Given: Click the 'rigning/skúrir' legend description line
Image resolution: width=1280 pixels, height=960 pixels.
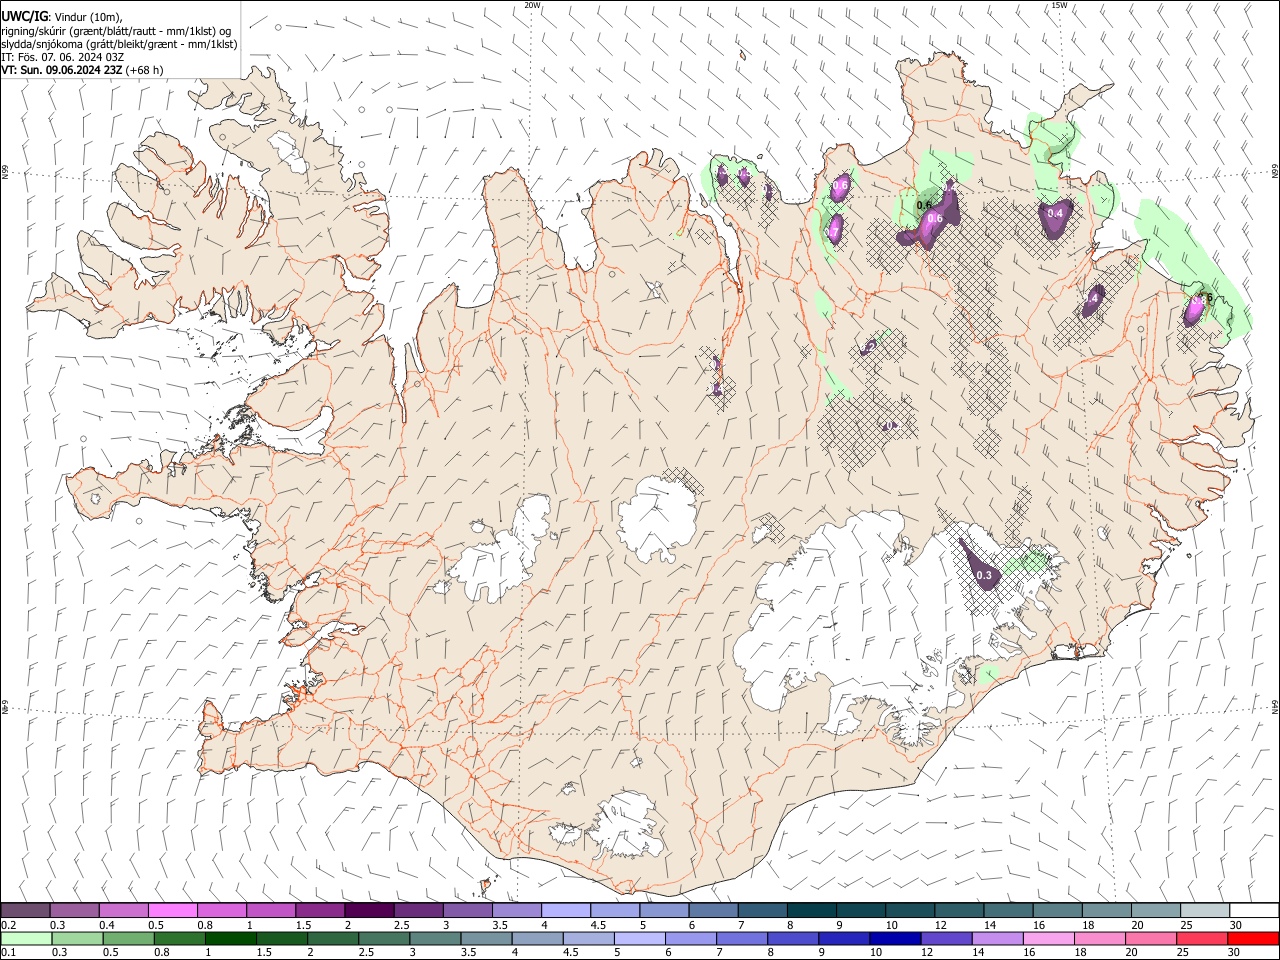Looking at the screenshot, I should (116, 31).
